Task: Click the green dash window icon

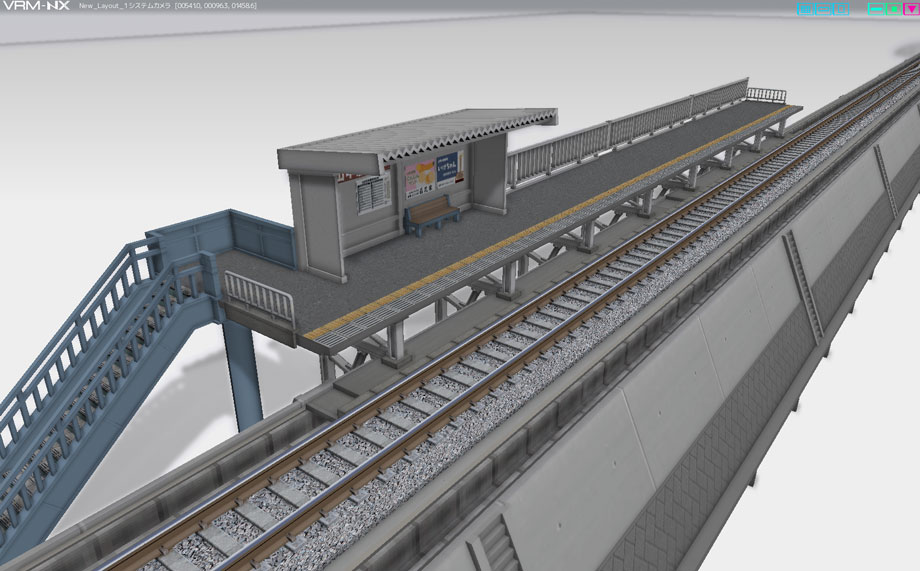Action: [x=875, y=9]
